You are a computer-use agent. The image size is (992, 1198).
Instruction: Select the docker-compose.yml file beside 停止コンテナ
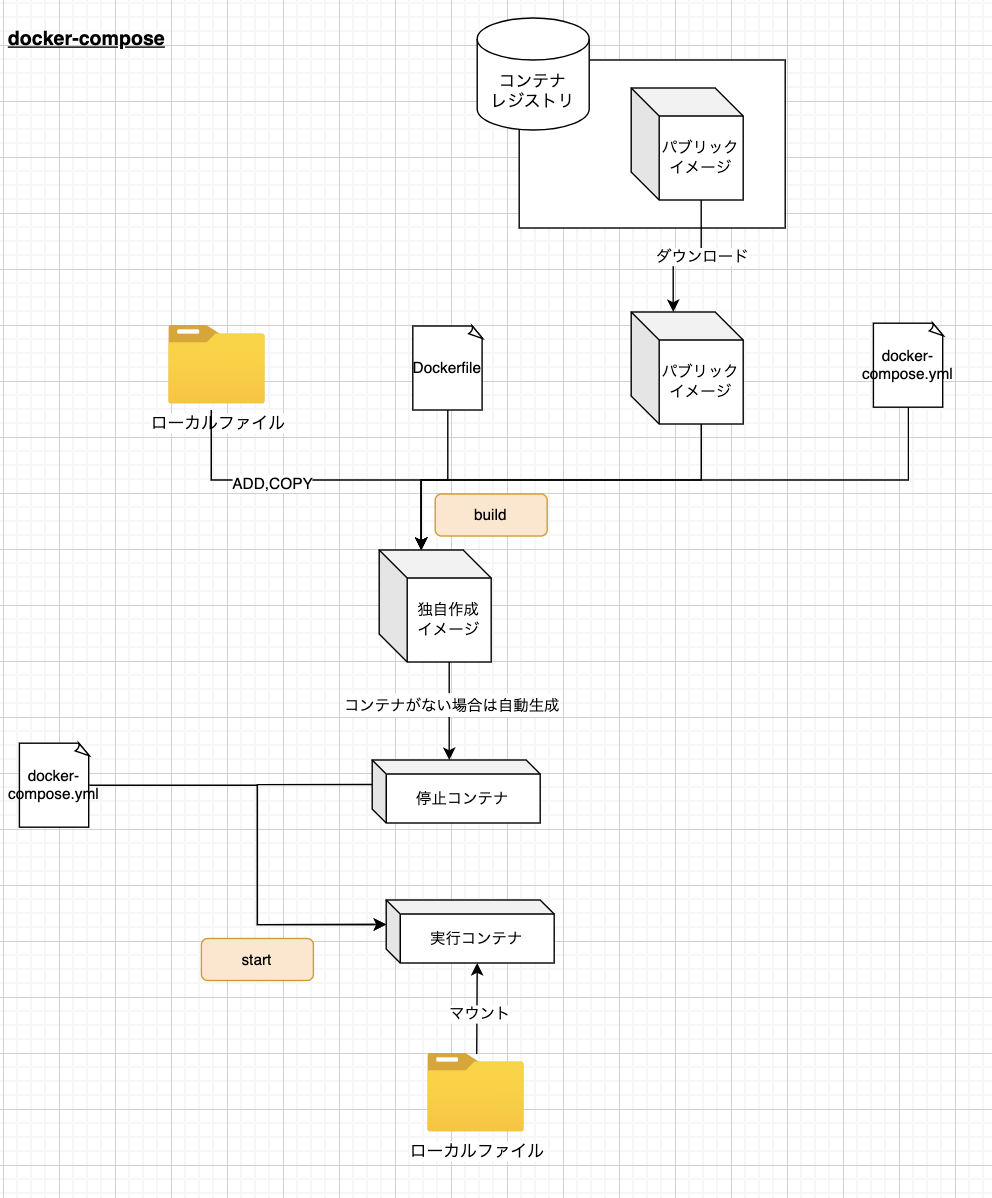click(x=54, y=785)
